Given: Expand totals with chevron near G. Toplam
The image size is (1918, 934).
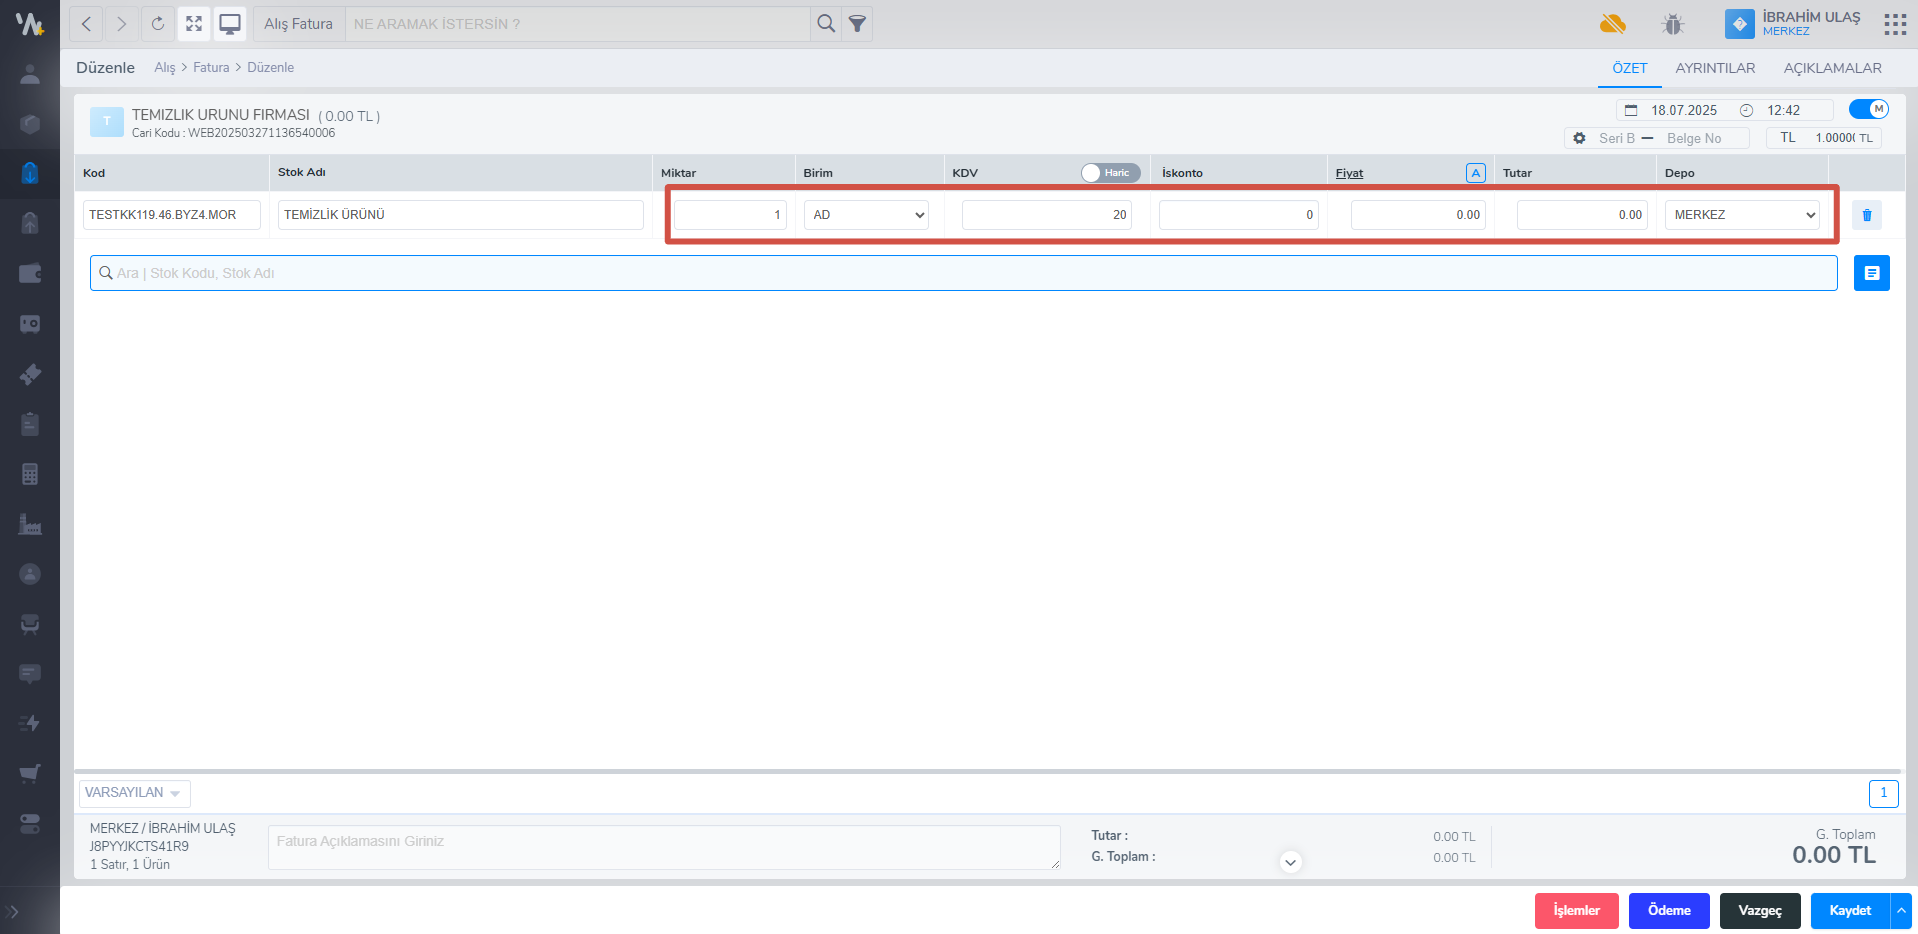Looking at the screenshot, I should [x=1290, y=862].
